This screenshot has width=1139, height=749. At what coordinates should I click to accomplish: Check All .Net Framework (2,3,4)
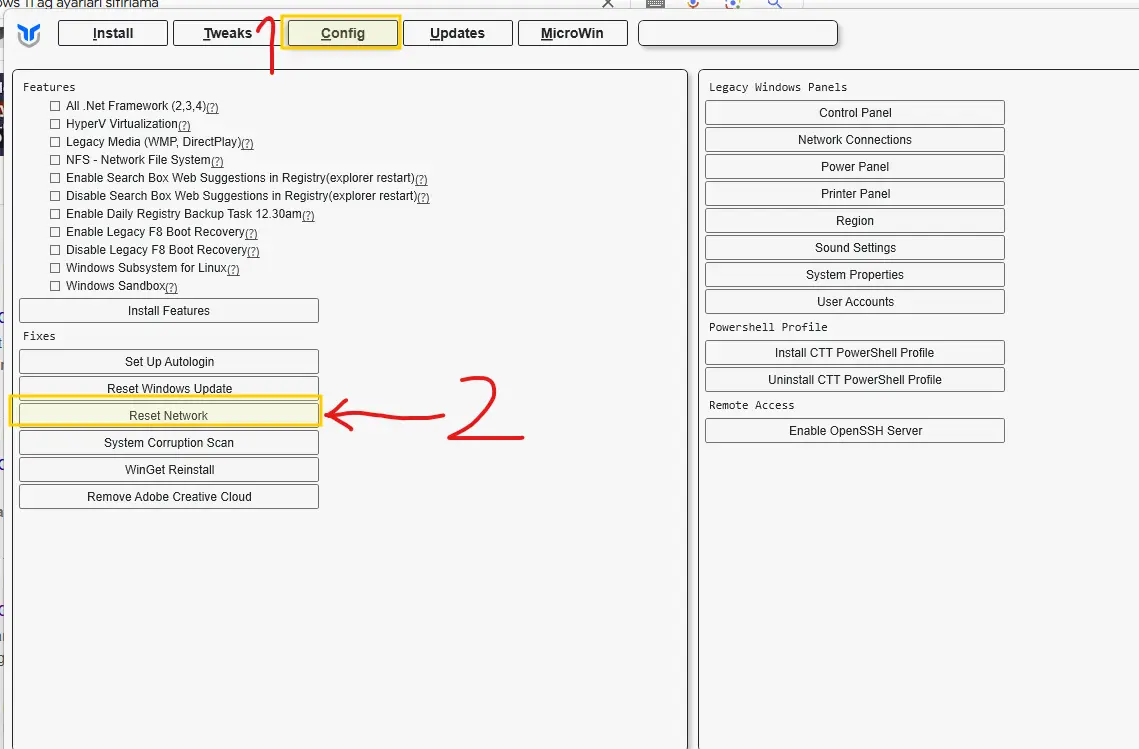point(54,106)
